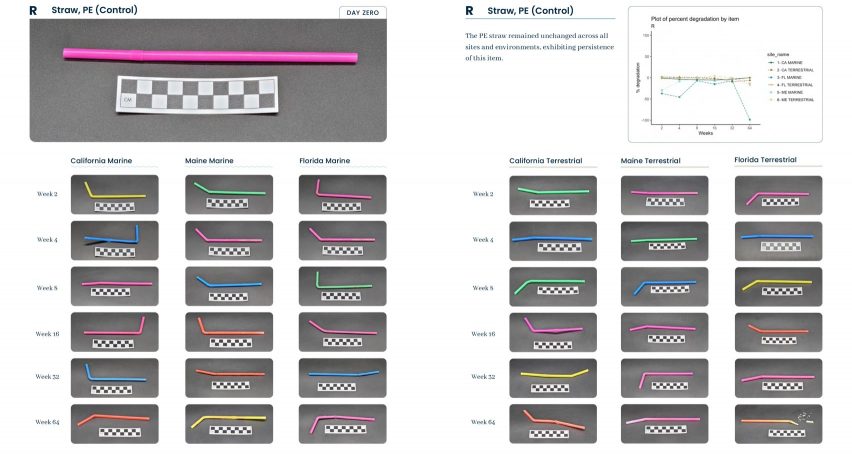Image resolution: width=852 pixels, height=454 pixels.
Task: Click the right page title 'Straw, PE (Control)'
Action: [530, 10]
